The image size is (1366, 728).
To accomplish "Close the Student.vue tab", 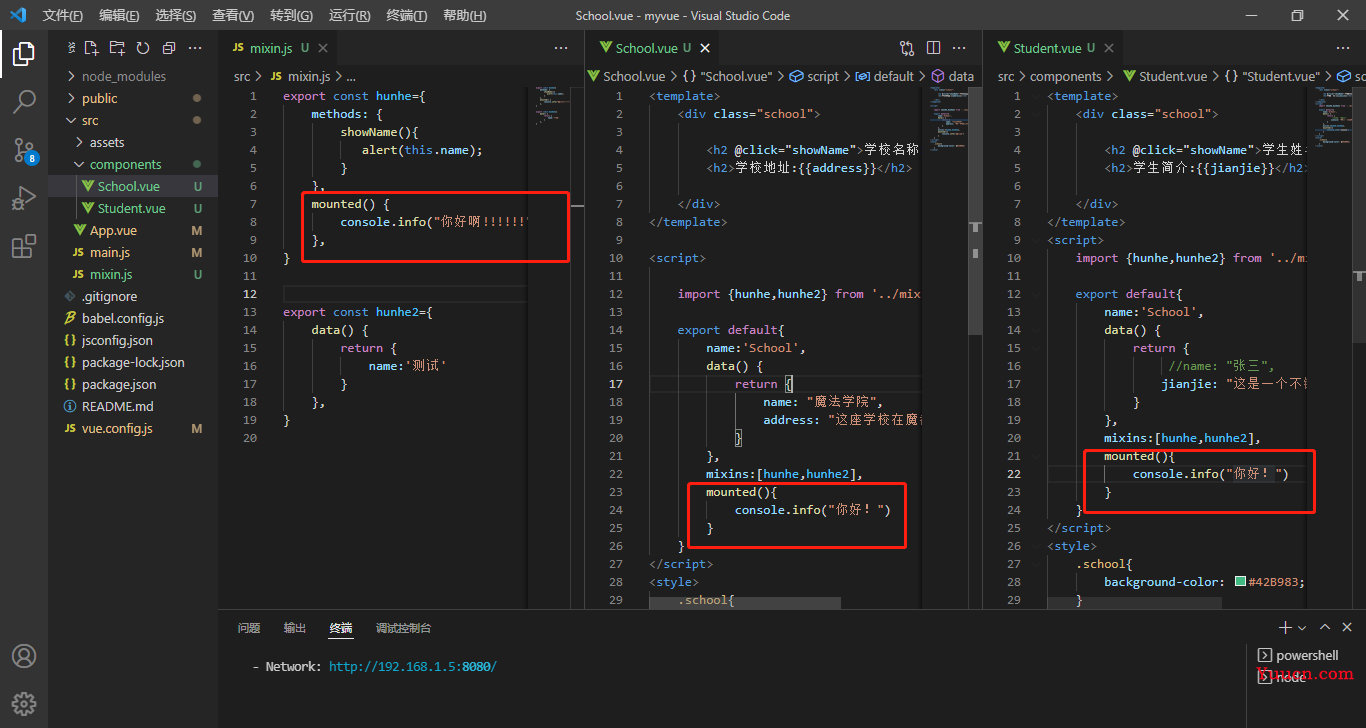I will pos(1109,48).
